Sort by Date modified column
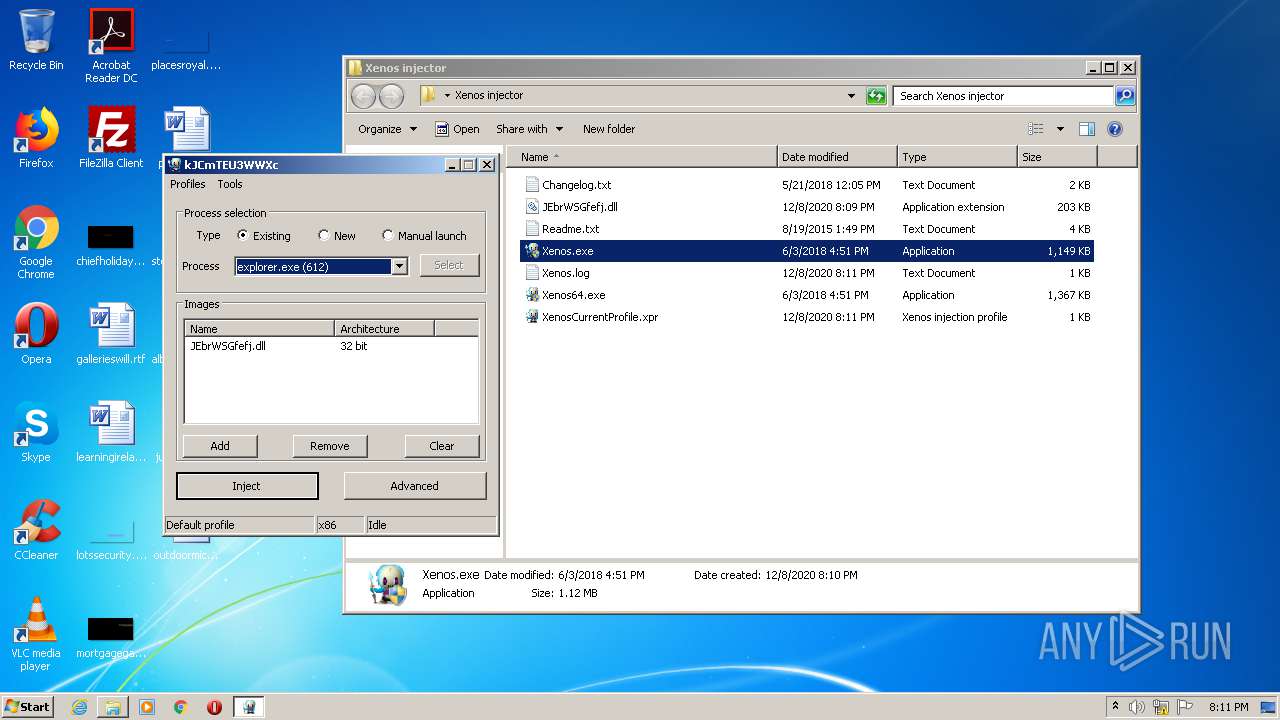 [x=837, y=157]
